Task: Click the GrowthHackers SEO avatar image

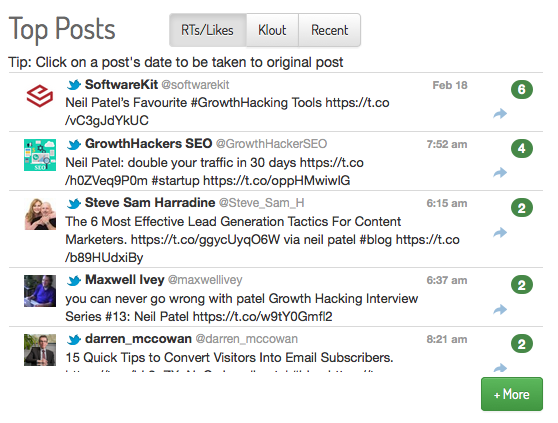Action: [40, 155]
